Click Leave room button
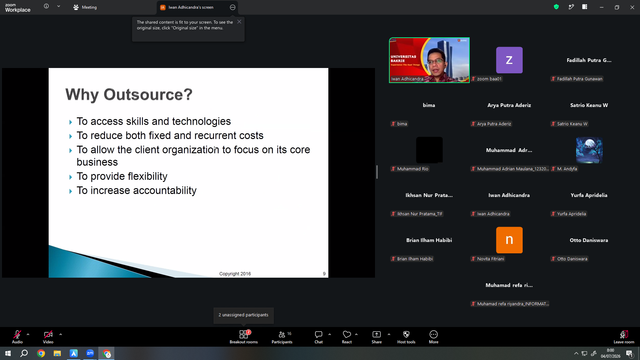640x360 pixels. [624, 337]
